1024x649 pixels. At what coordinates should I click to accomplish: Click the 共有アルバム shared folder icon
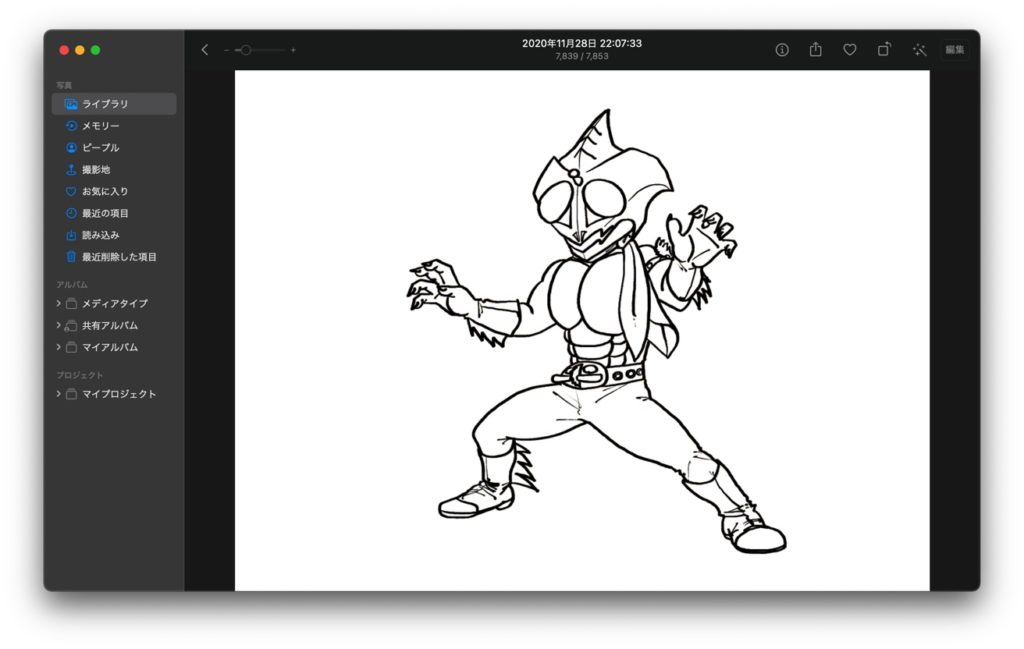(71, 325)
